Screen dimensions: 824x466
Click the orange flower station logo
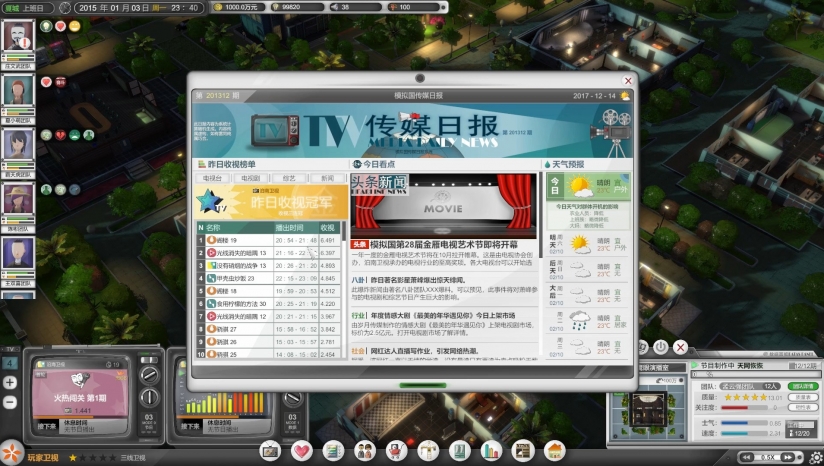point(11,453)
